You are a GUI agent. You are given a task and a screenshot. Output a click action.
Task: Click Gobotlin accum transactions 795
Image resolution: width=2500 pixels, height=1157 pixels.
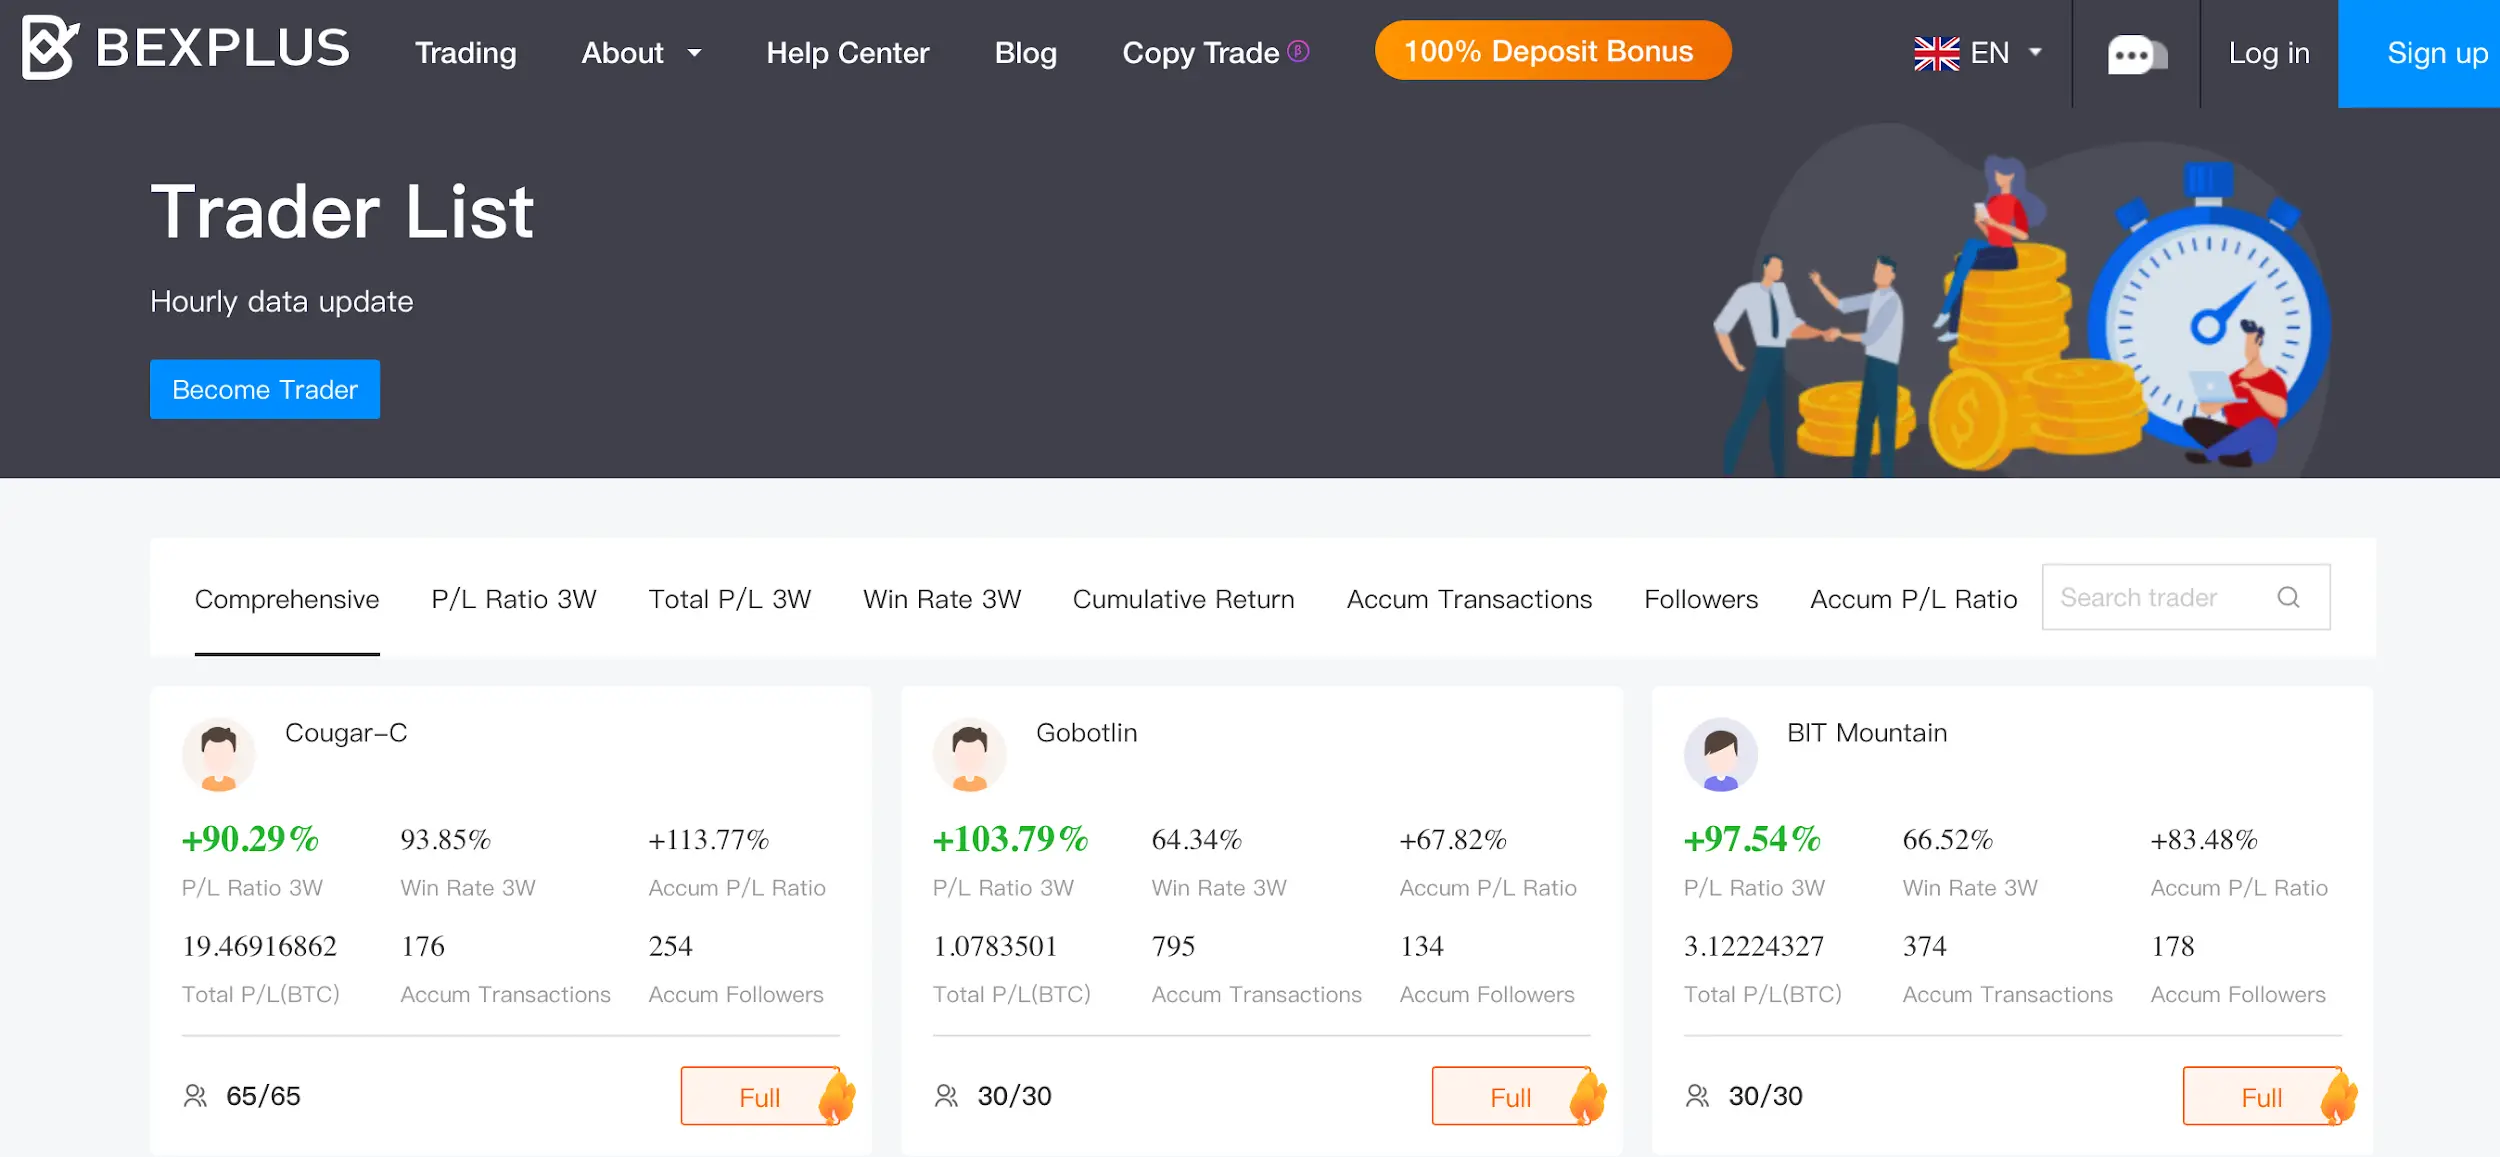click(x=1173, y=946)
